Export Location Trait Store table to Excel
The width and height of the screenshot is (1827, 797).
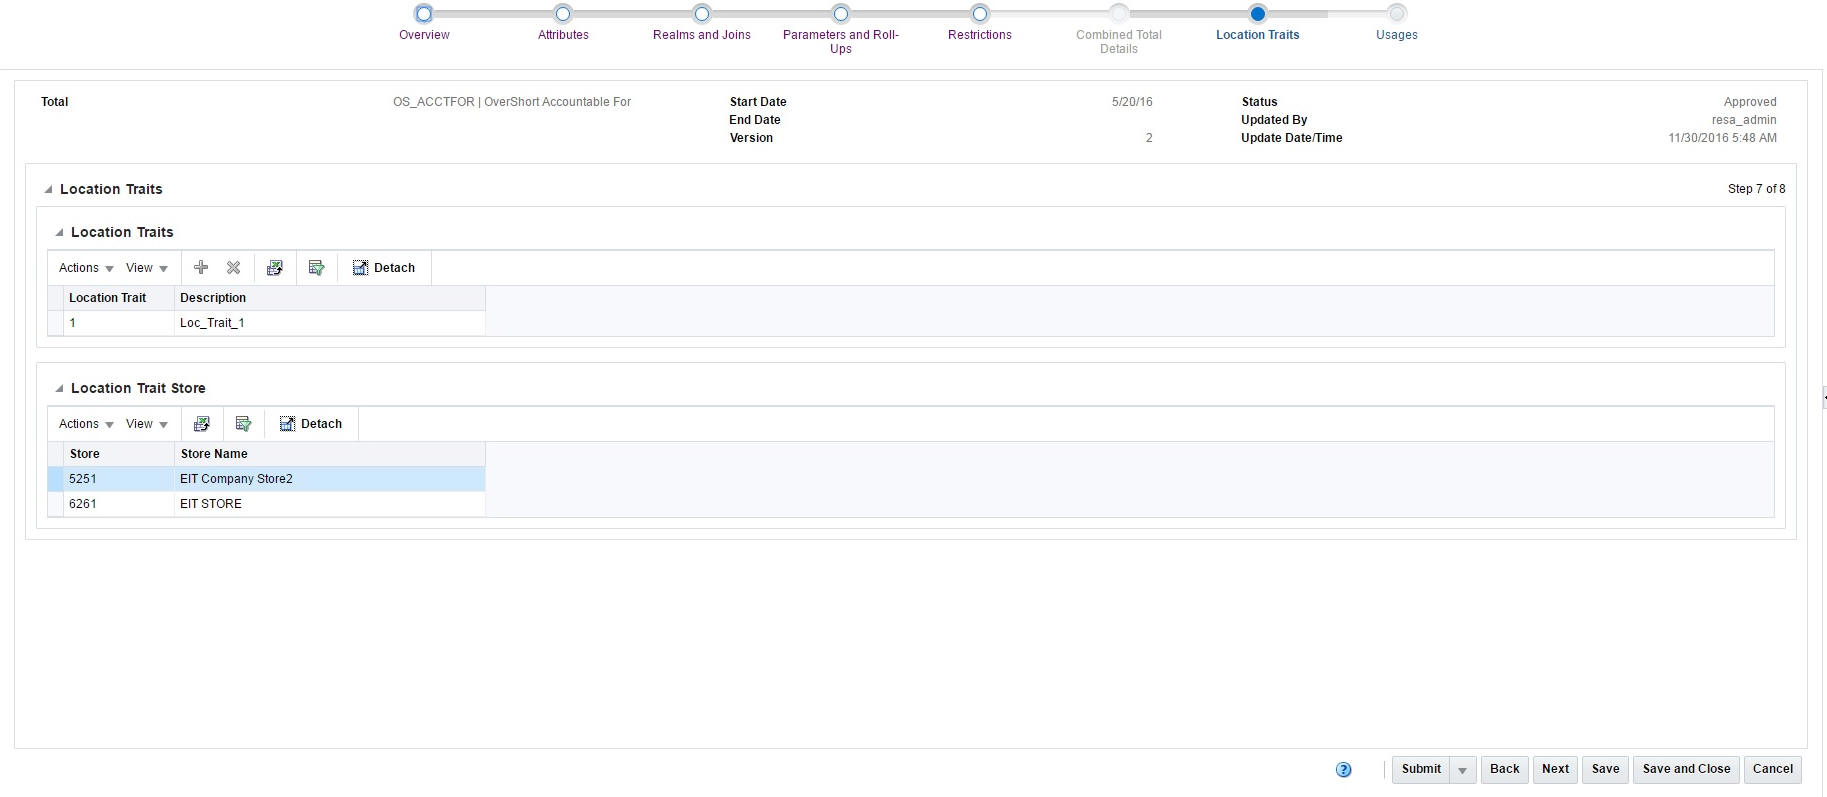pos(202,424)
